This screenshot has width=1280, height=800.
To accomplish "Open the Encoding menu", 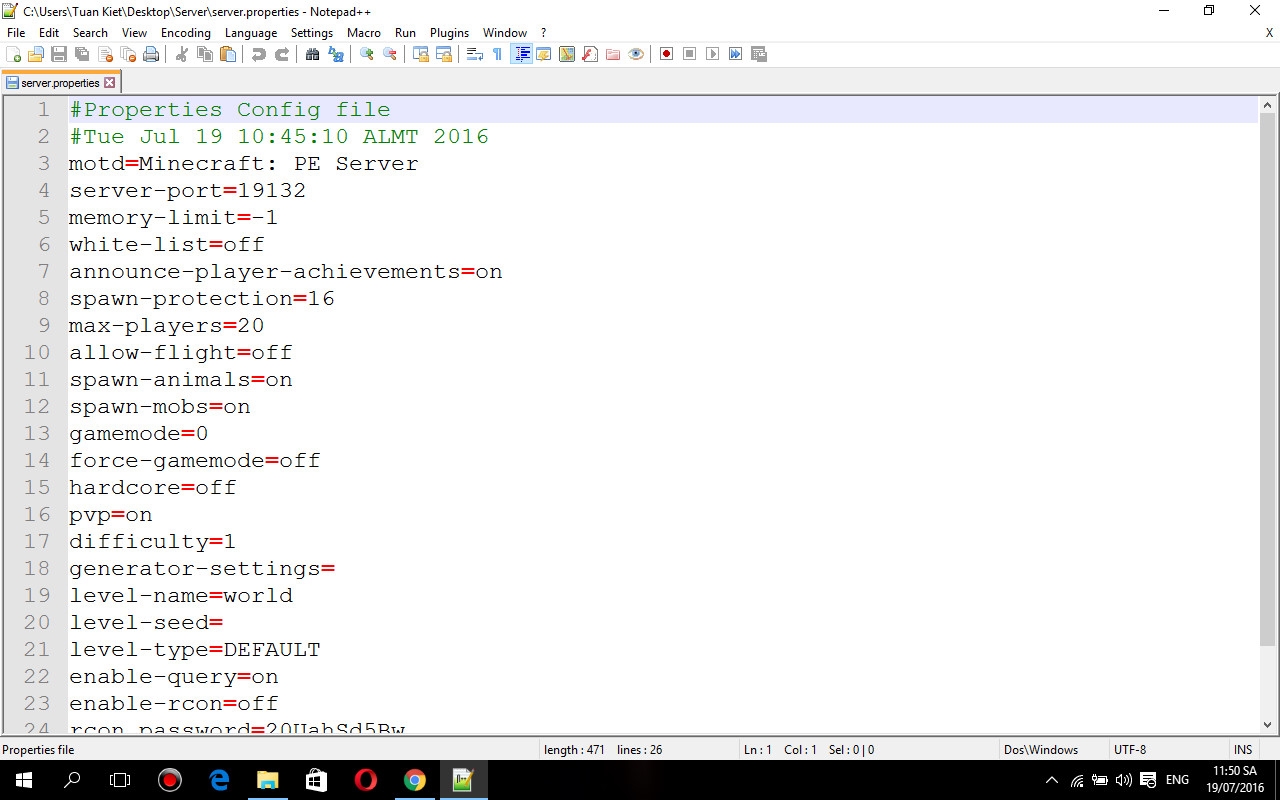I will (x=185, y=33).
